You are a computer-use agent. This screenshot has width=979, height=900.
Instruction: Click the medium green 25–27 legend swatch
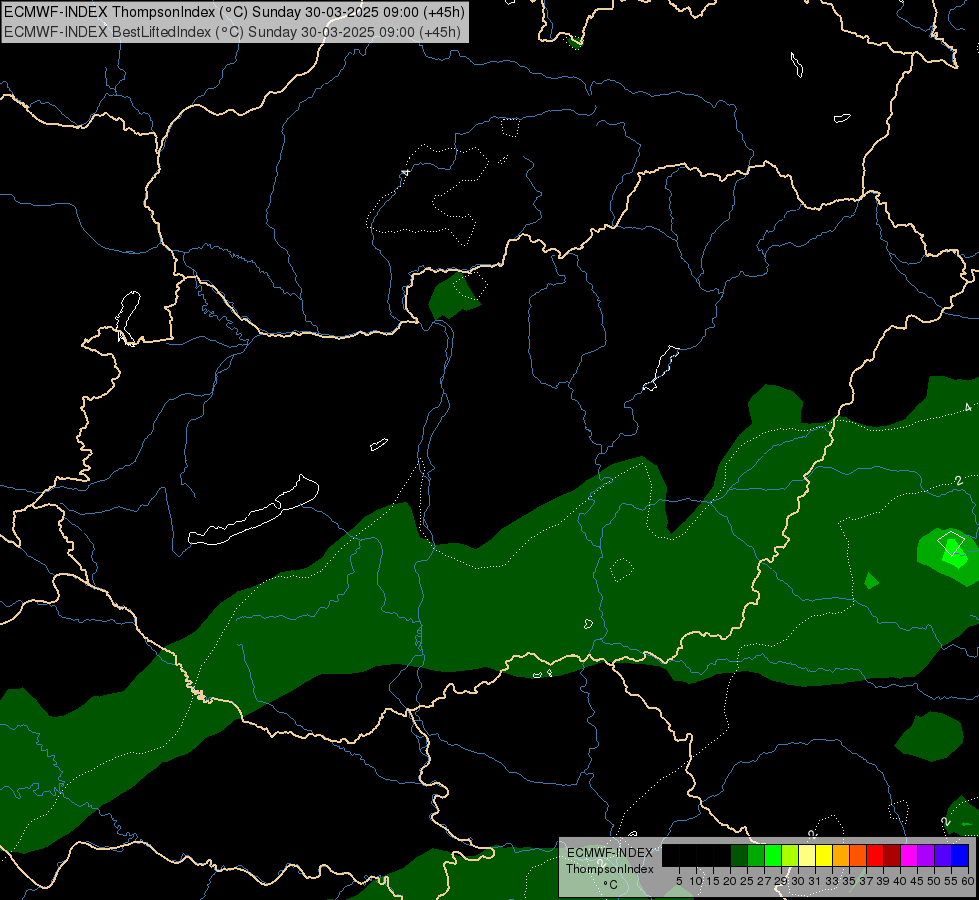tap(756, 855)
